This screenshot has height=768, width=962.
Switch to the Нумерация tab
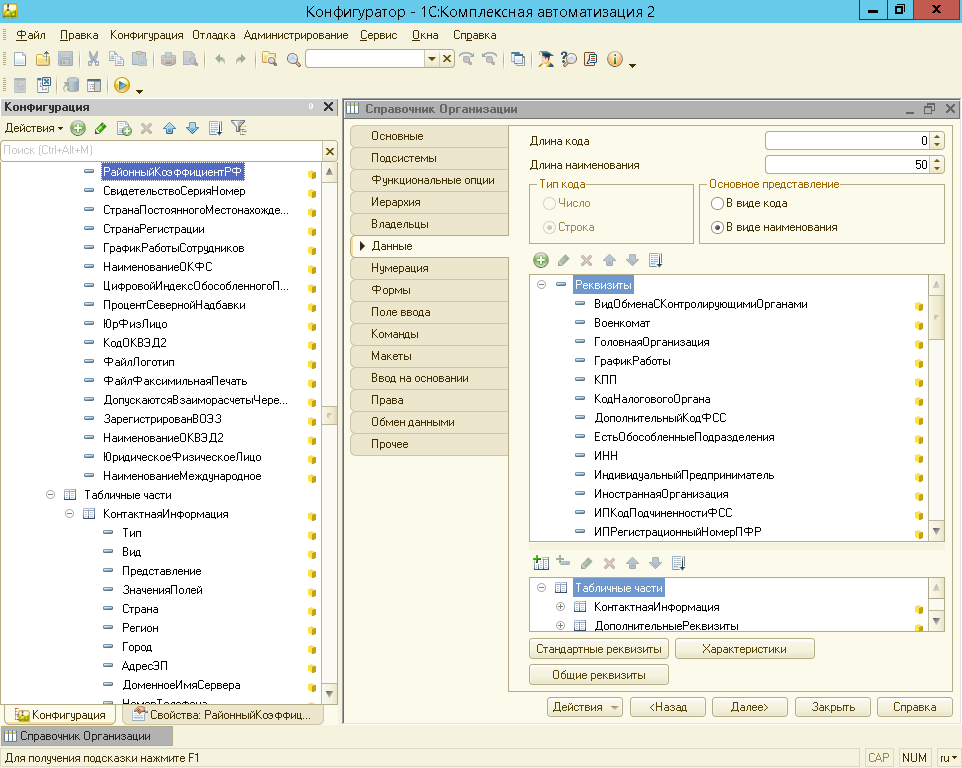pyautogui.click(x=429, y=268)
